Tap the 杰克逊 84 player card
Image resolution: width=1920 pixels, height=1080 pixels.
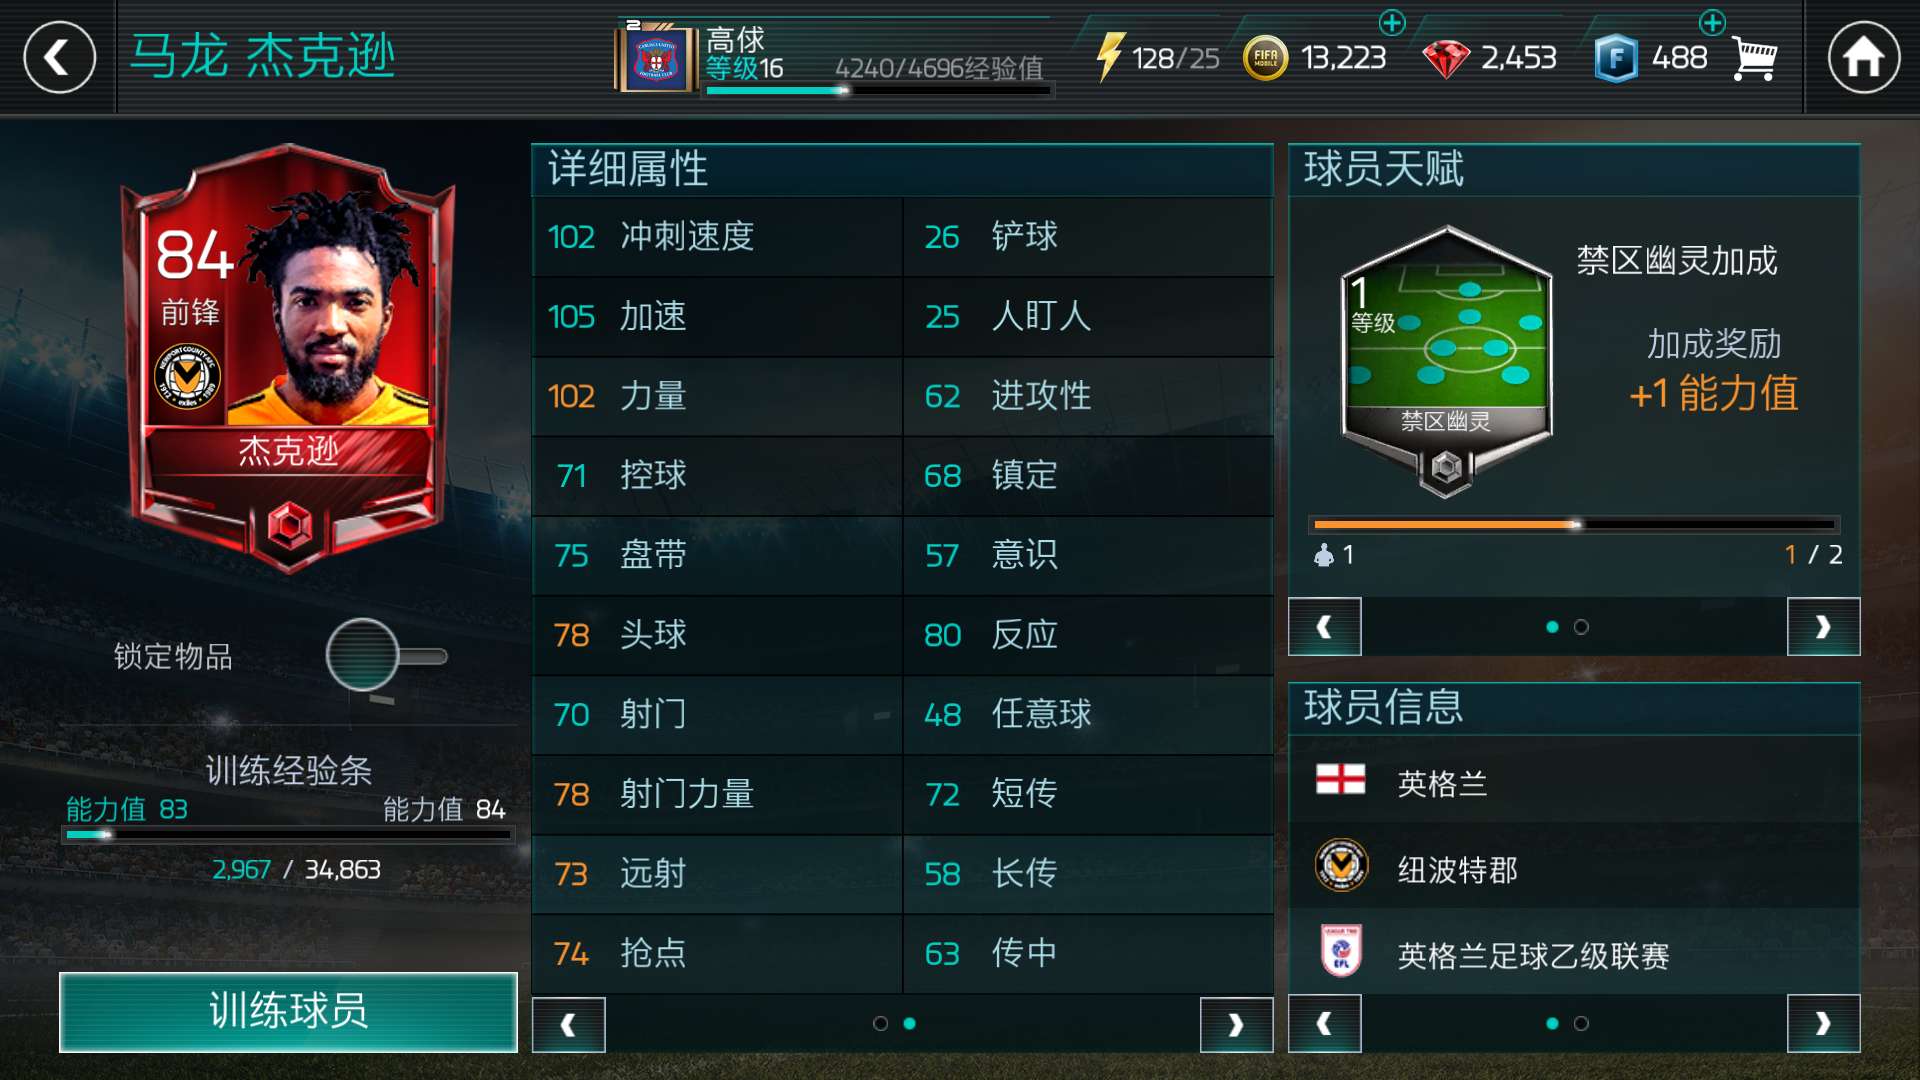pyautogui.click(x=288, y=360)
